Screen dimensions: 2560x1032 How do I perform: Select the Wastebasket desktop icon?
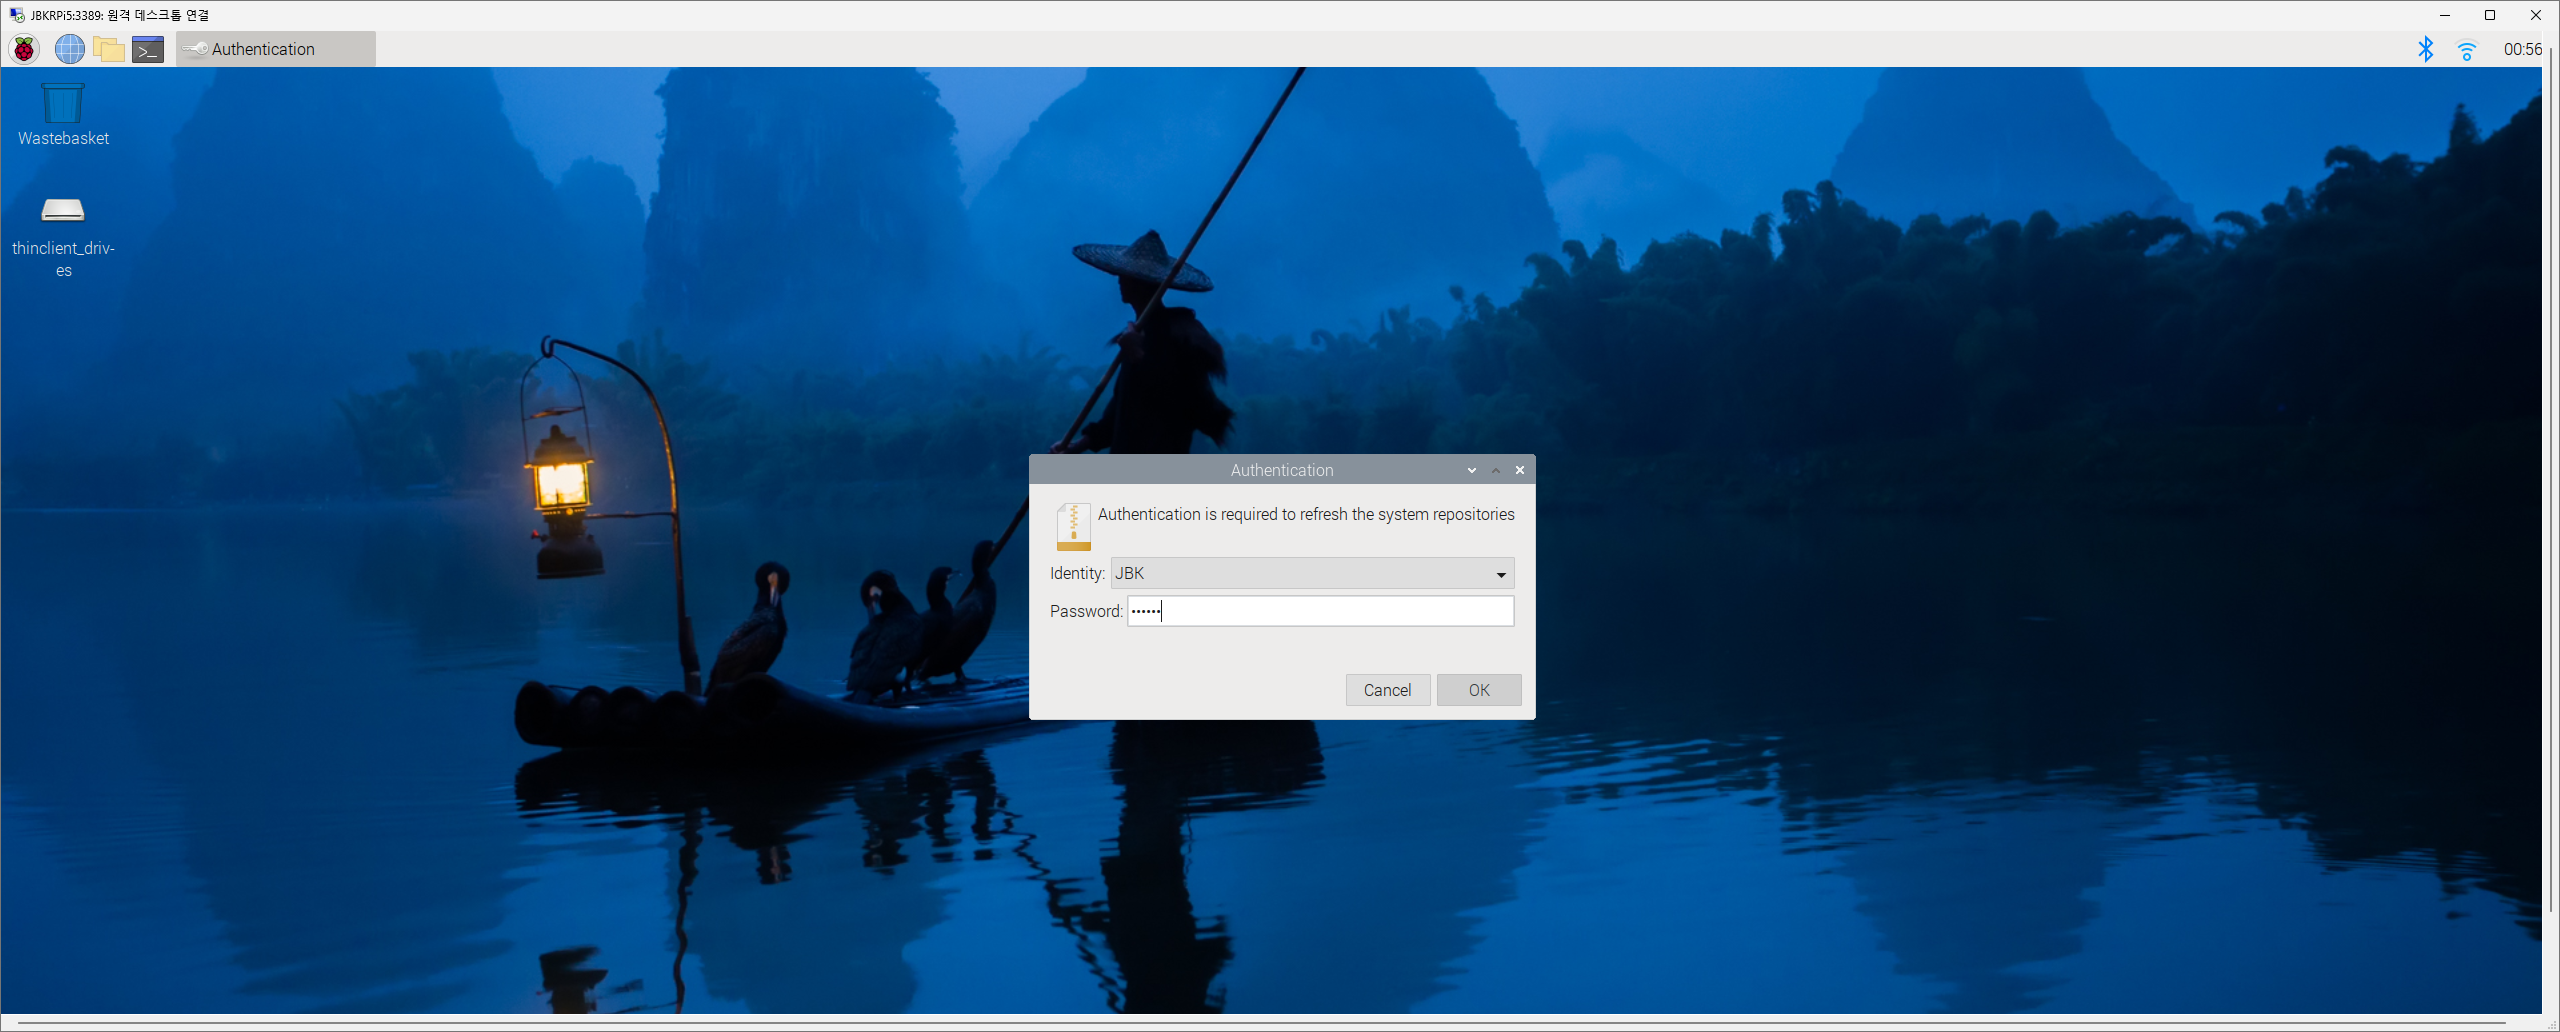pyautogui.click(x=63, y=105)
